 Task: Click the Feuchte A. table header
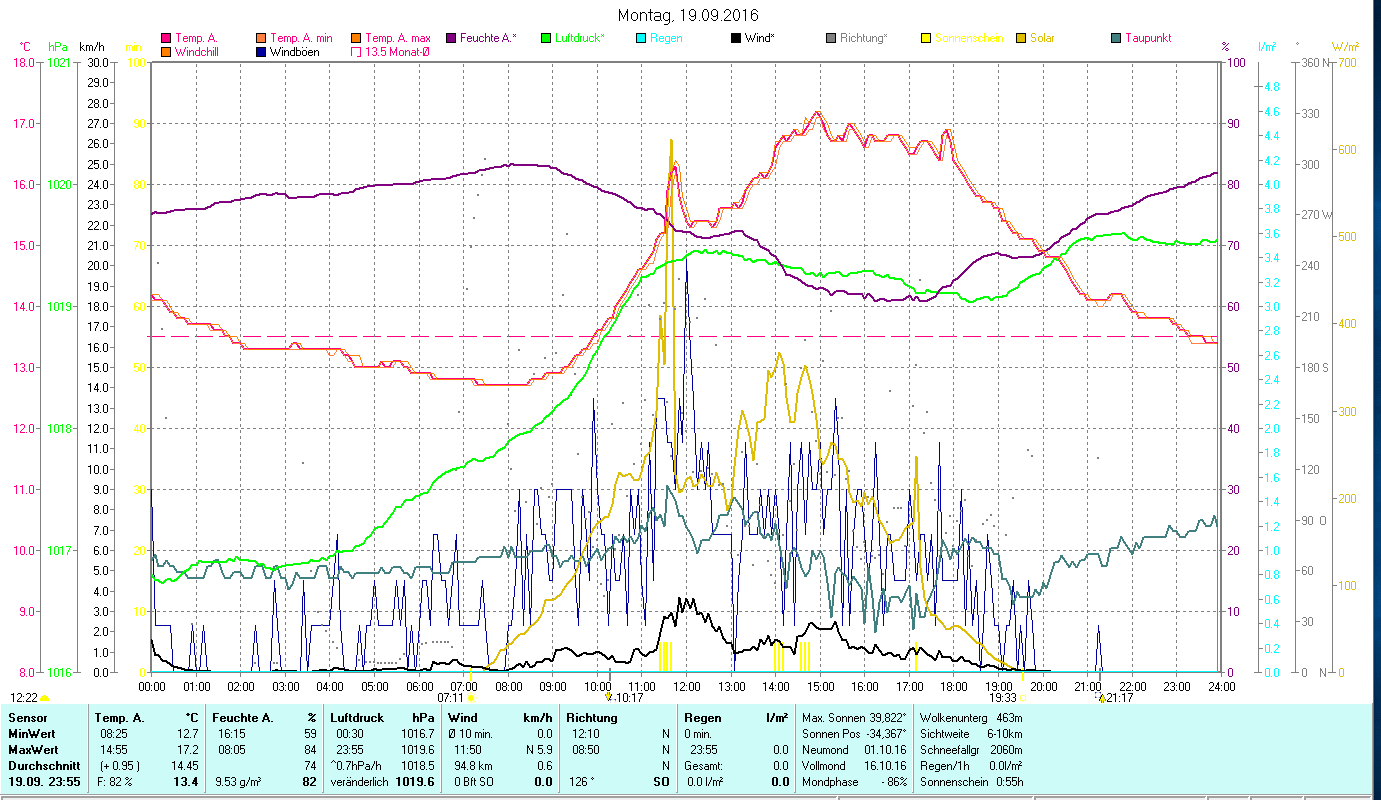coord(243,717)
